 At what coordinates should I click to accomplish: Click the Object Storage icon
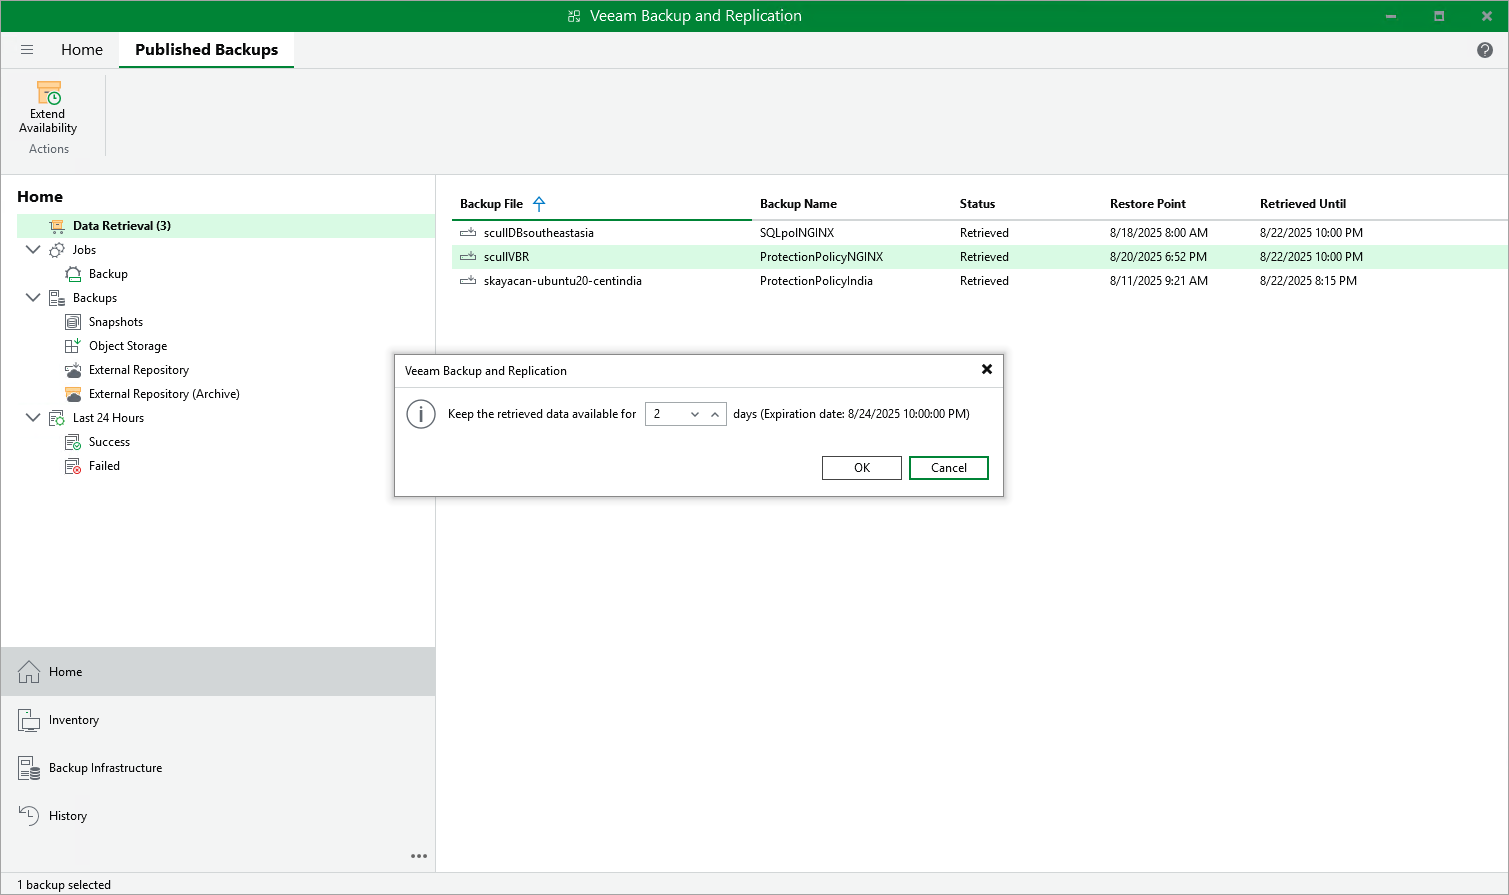pyautogui.click(x=73, y=346)
